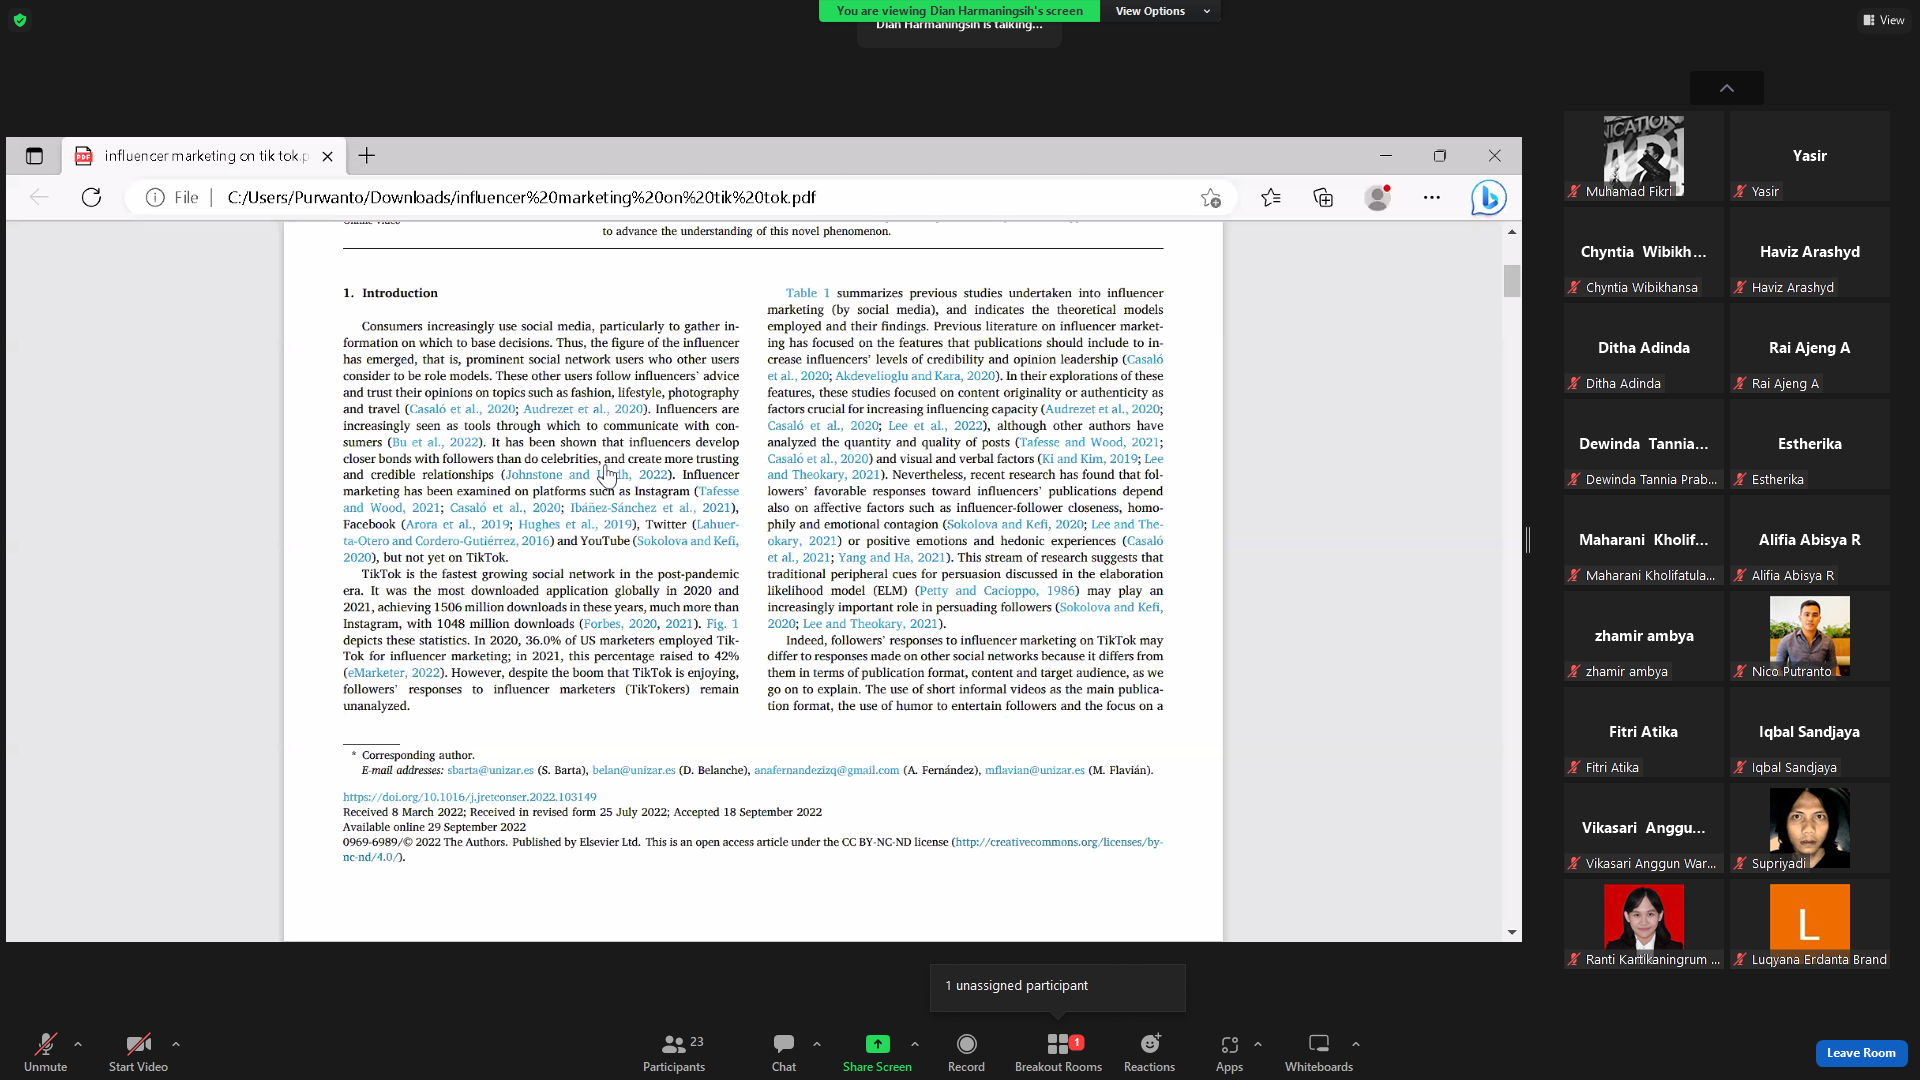Click the PDF scrollbar down arrow
The height and width of the screenshot is (1080, 1920).
tap(1511, 932)
